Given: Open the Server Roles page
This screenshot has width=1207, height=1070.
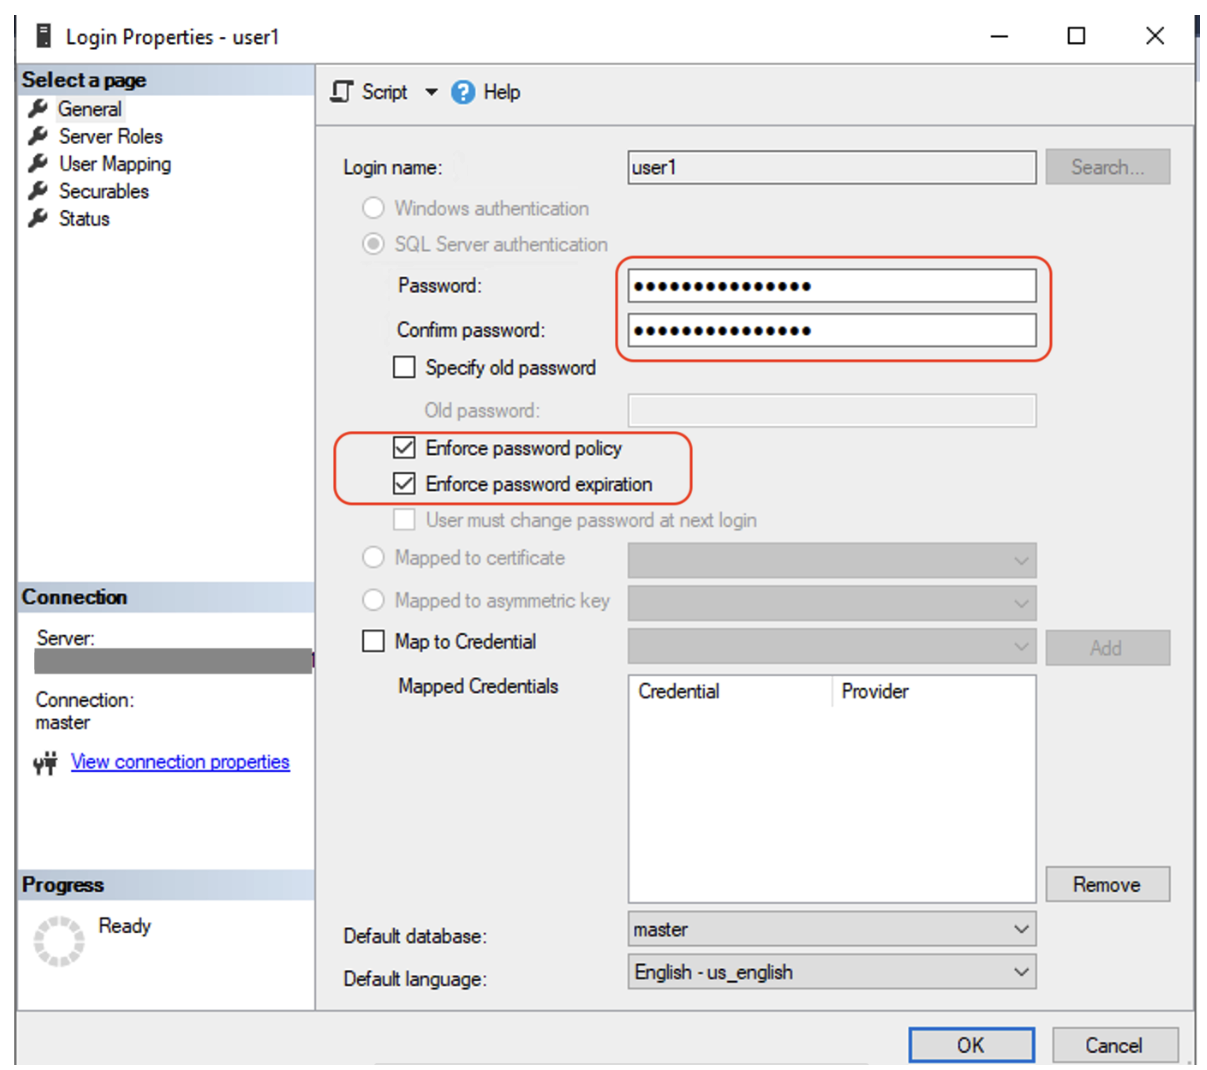Looking at the screenshot, I should pyautogui.click(x=110, y=136).
